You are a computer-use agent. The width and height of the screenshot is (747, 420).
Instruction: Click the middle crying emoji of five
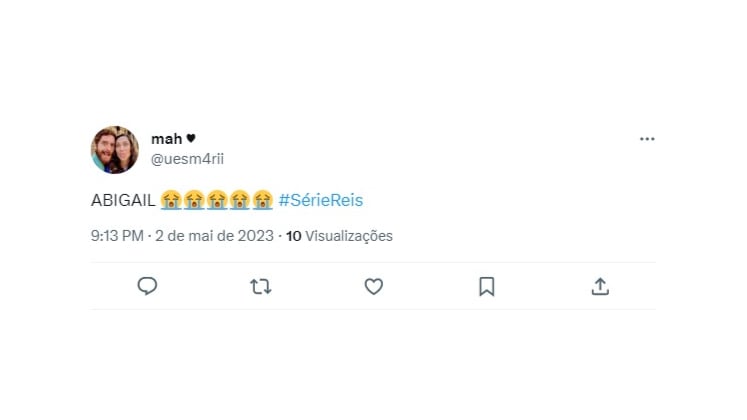[x=217, y=200]
